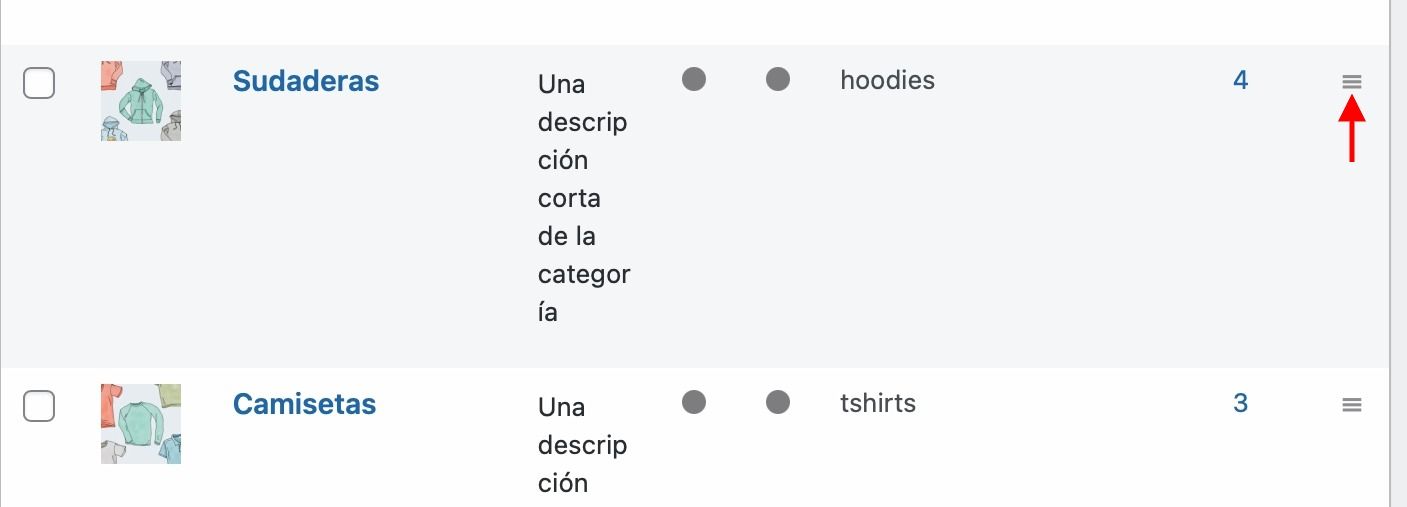Image resolution: width=1407 pixels, height=507 pixels.
Task: Click the Sudaderas hoodie thumbnail image
Action: (x=141, y=101)
